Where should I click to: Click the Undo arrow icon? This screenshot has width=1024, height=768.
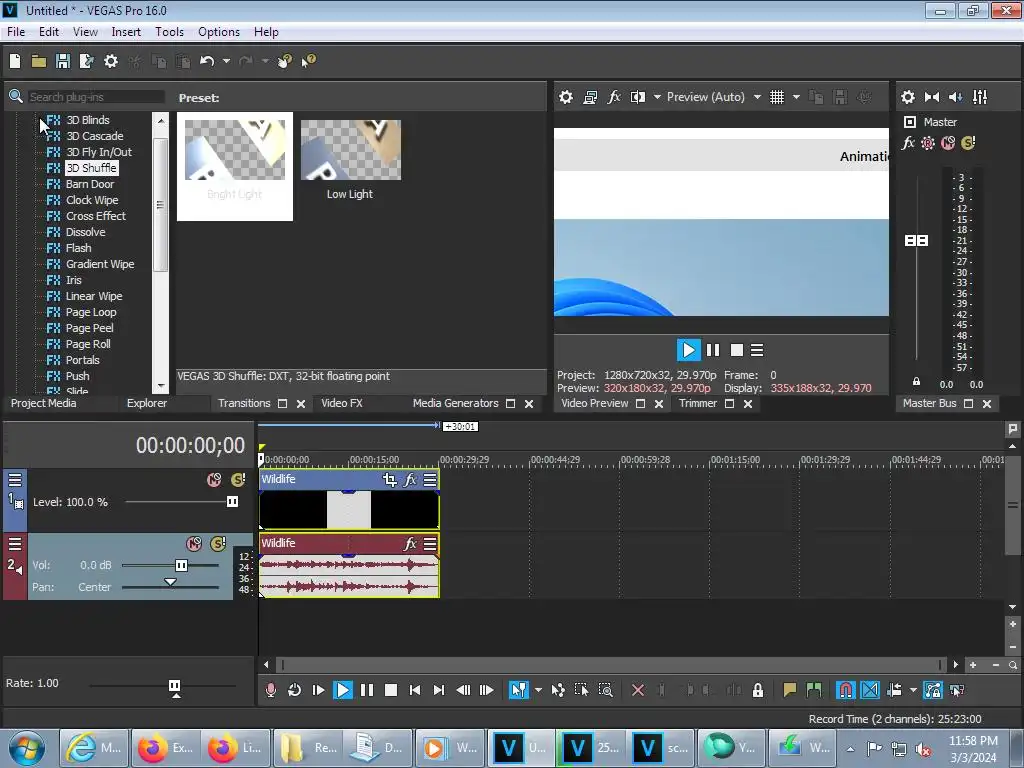coord(207,61)
